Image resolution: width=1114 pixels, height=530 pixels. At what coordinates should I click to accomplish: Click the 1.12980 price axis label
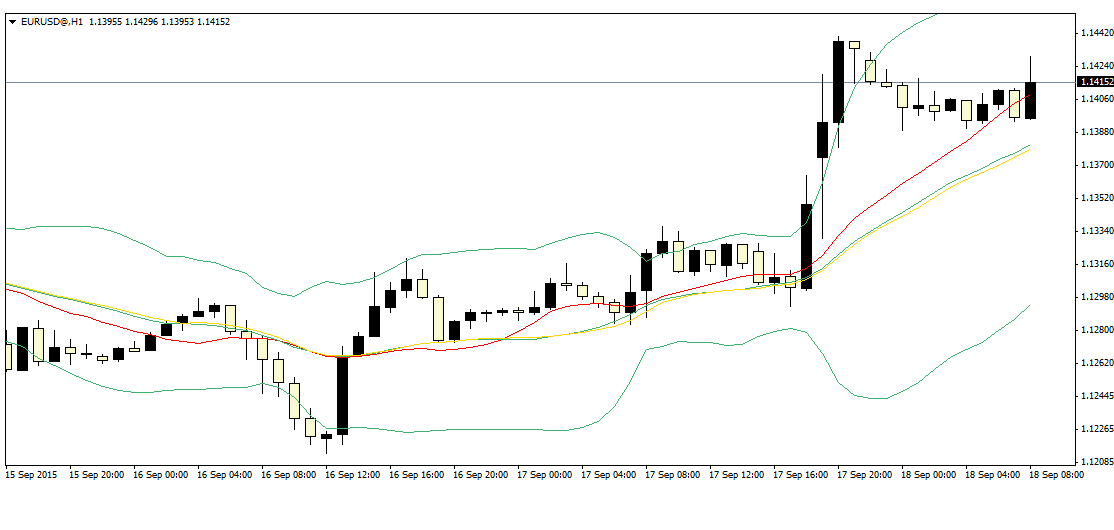tap(1097, 297)
